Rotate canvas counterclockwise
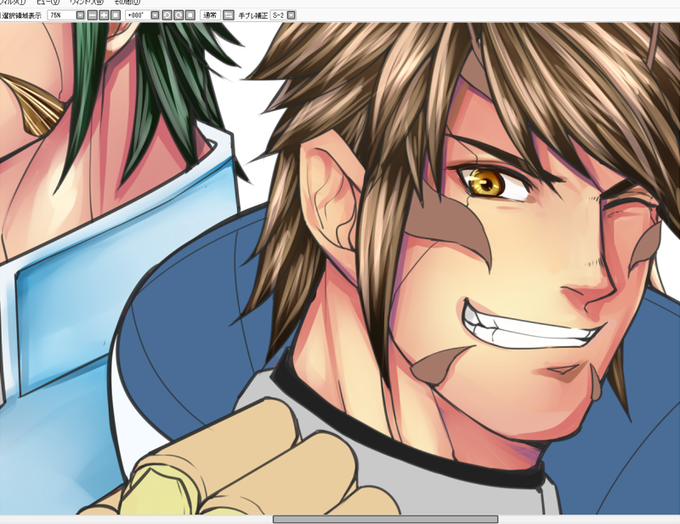Viewport: 680px width, 524px height. click(x=167, y=15)
